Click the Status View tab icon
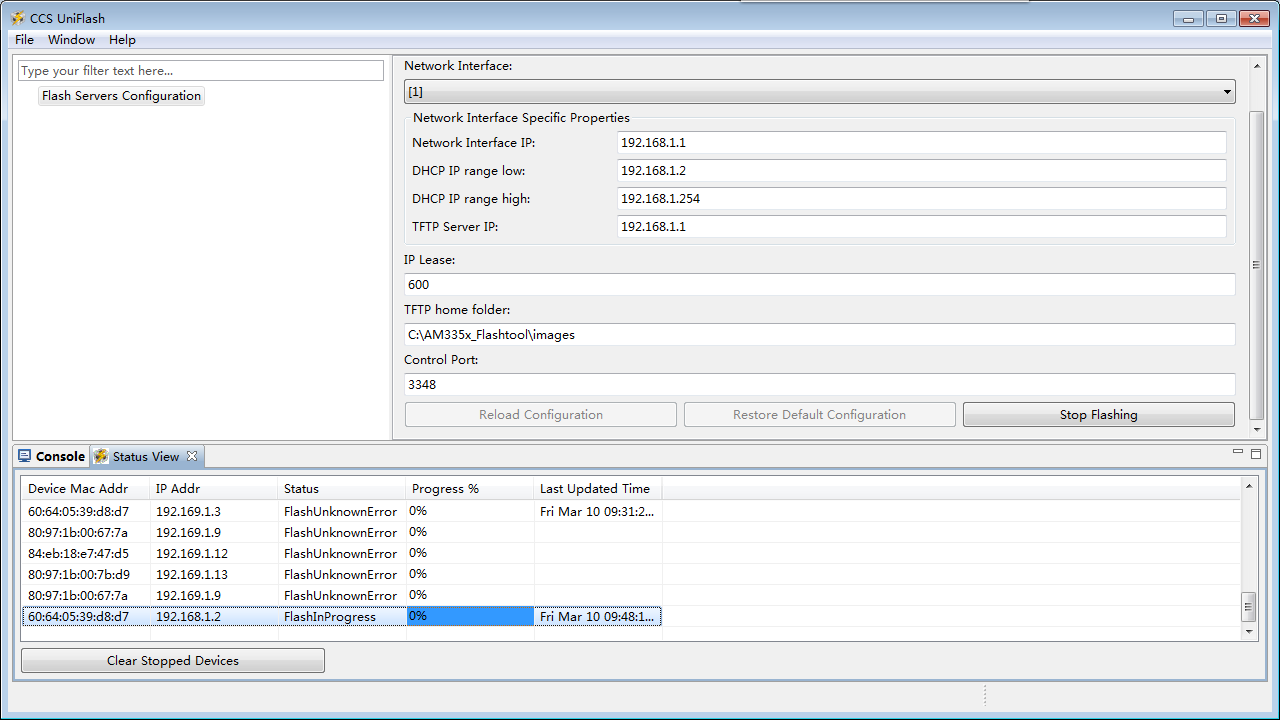This screenshot has width=1280, height=720. click(x=101, y=456)
